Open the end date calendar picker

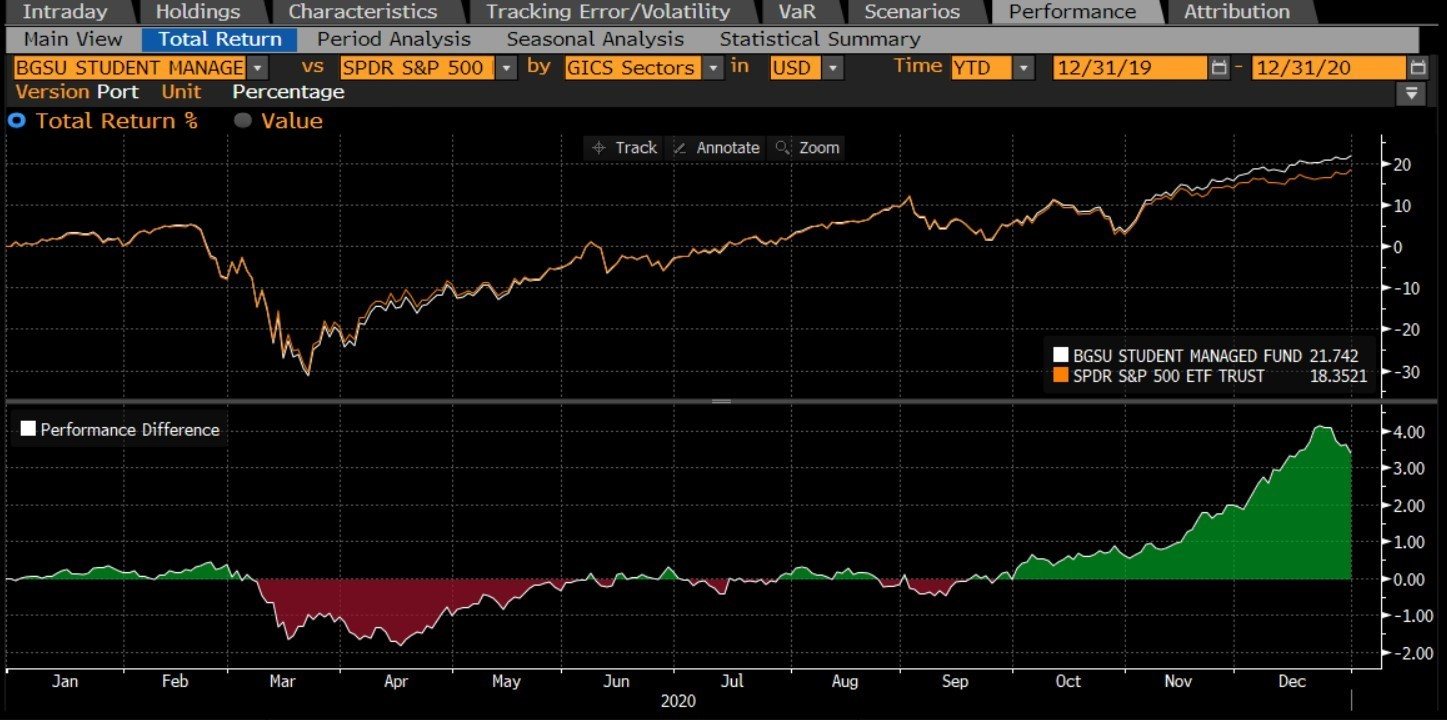(x=1418, y=68)
